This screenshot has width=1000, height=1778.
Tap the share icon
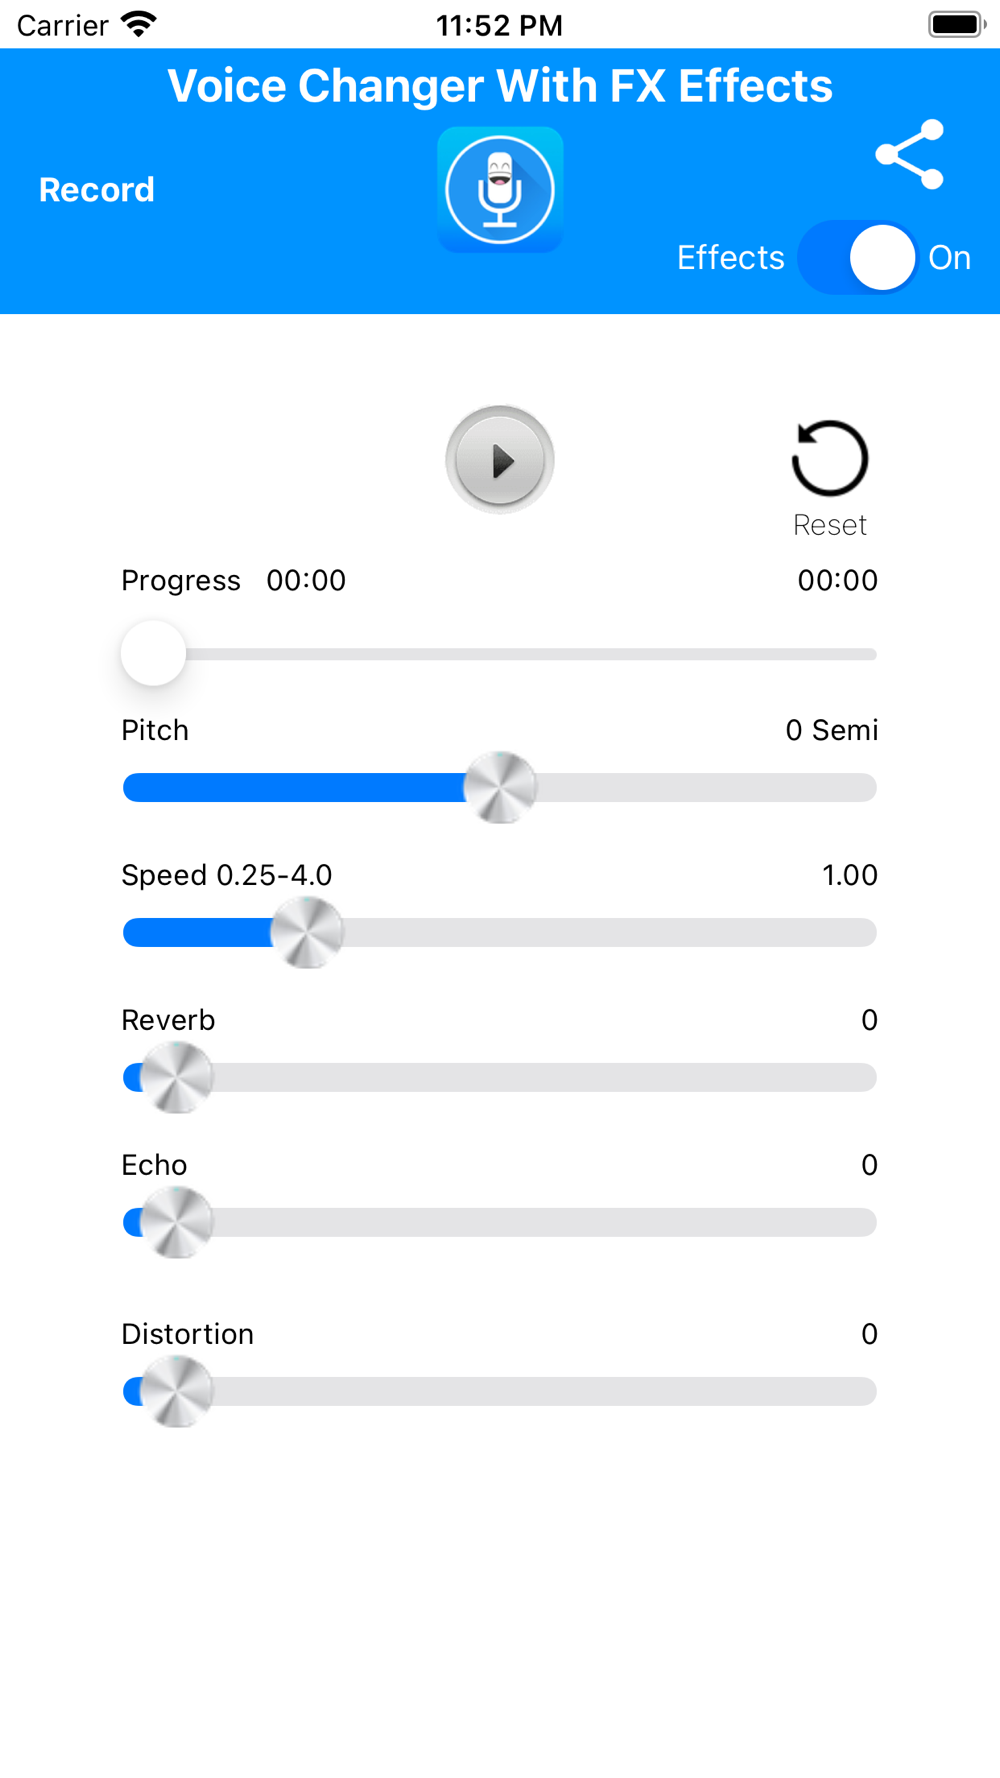point(909,154)
